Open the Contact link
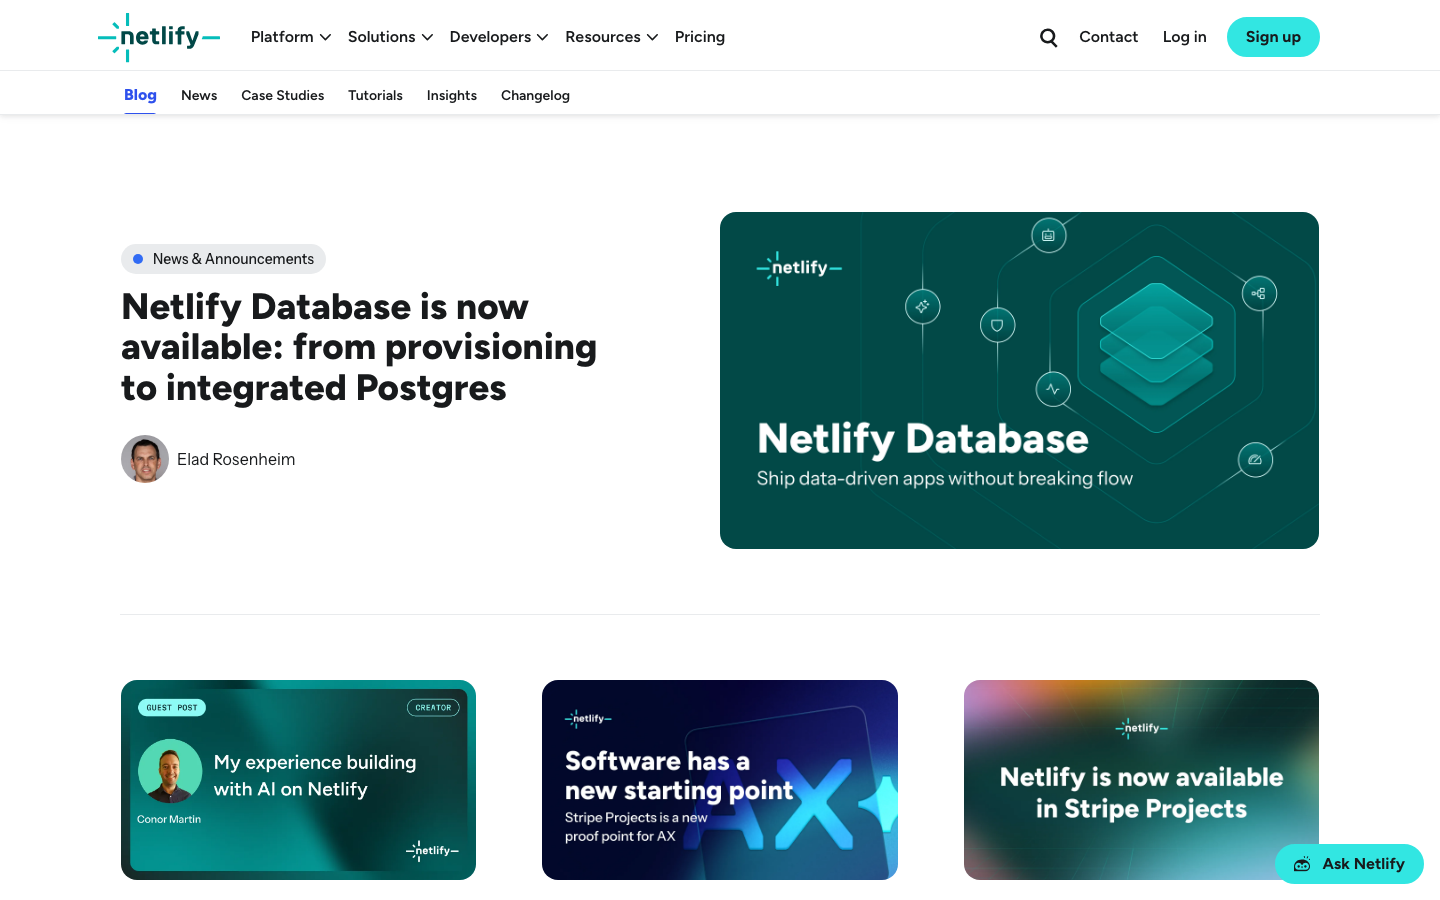The width and height of the screenshot is (1440, 900). [x=1108, y=37]
